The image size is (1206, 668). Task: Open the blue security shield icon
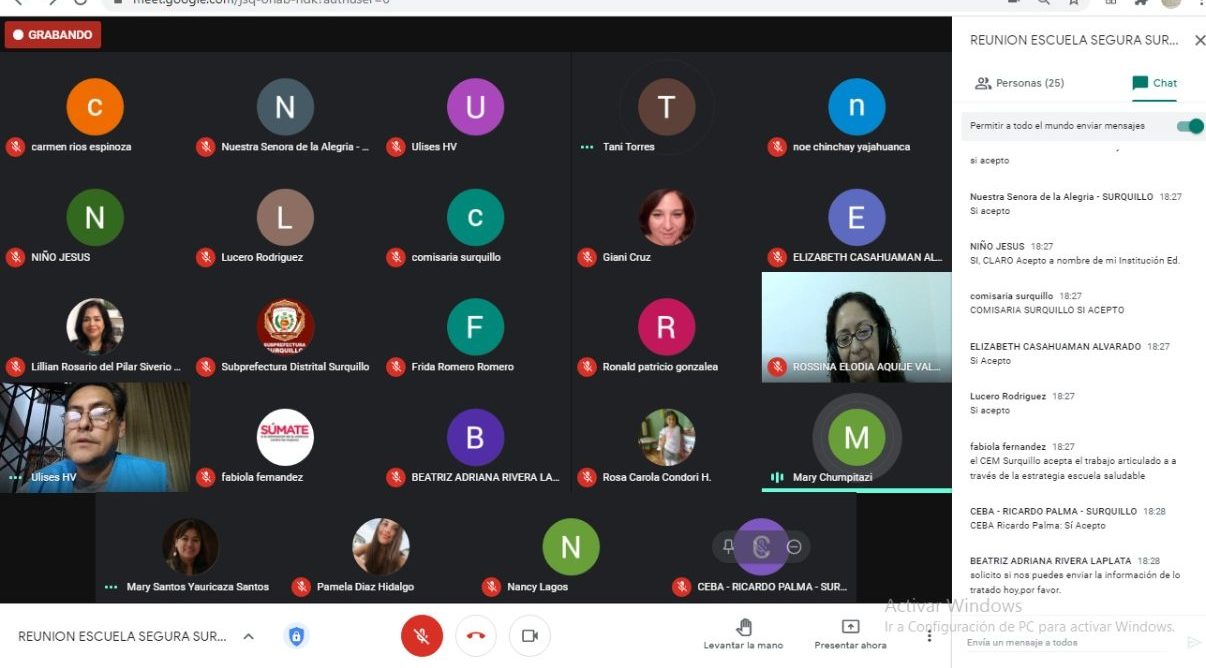(296, 636)
